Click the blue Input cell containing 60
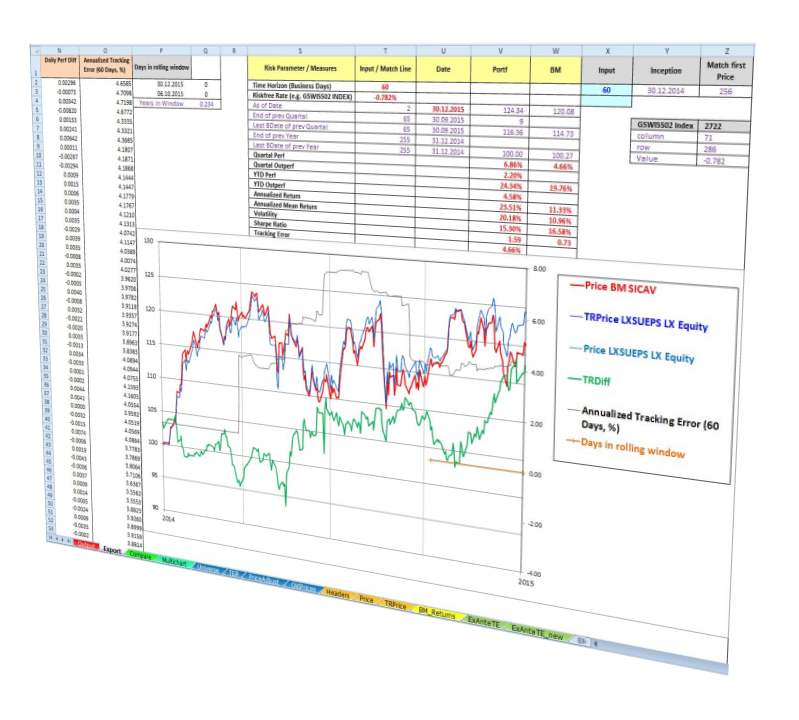The height and width of the screenshot is (720, 799). [x=606, y=90]
